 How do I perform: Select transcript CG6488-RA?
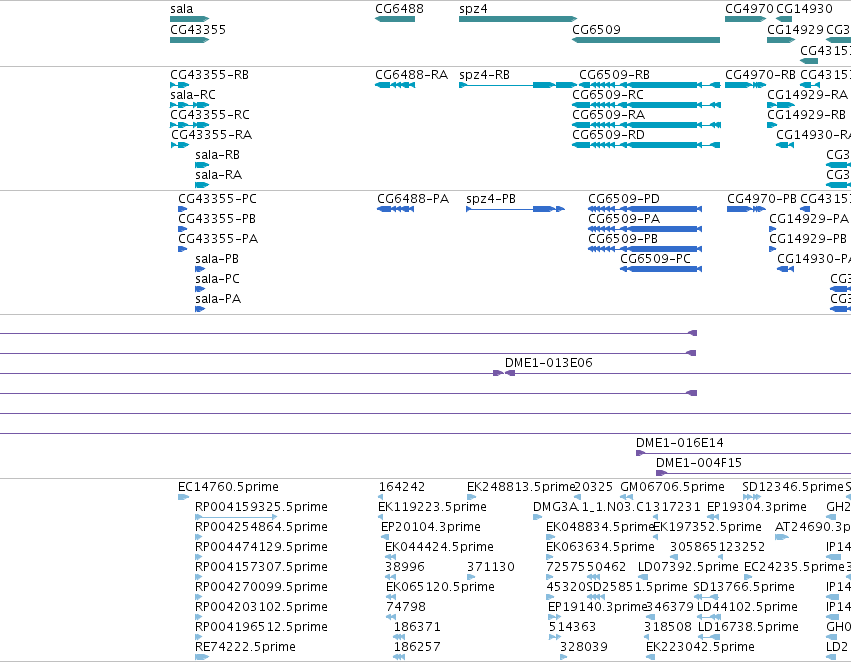pos(395,85)
